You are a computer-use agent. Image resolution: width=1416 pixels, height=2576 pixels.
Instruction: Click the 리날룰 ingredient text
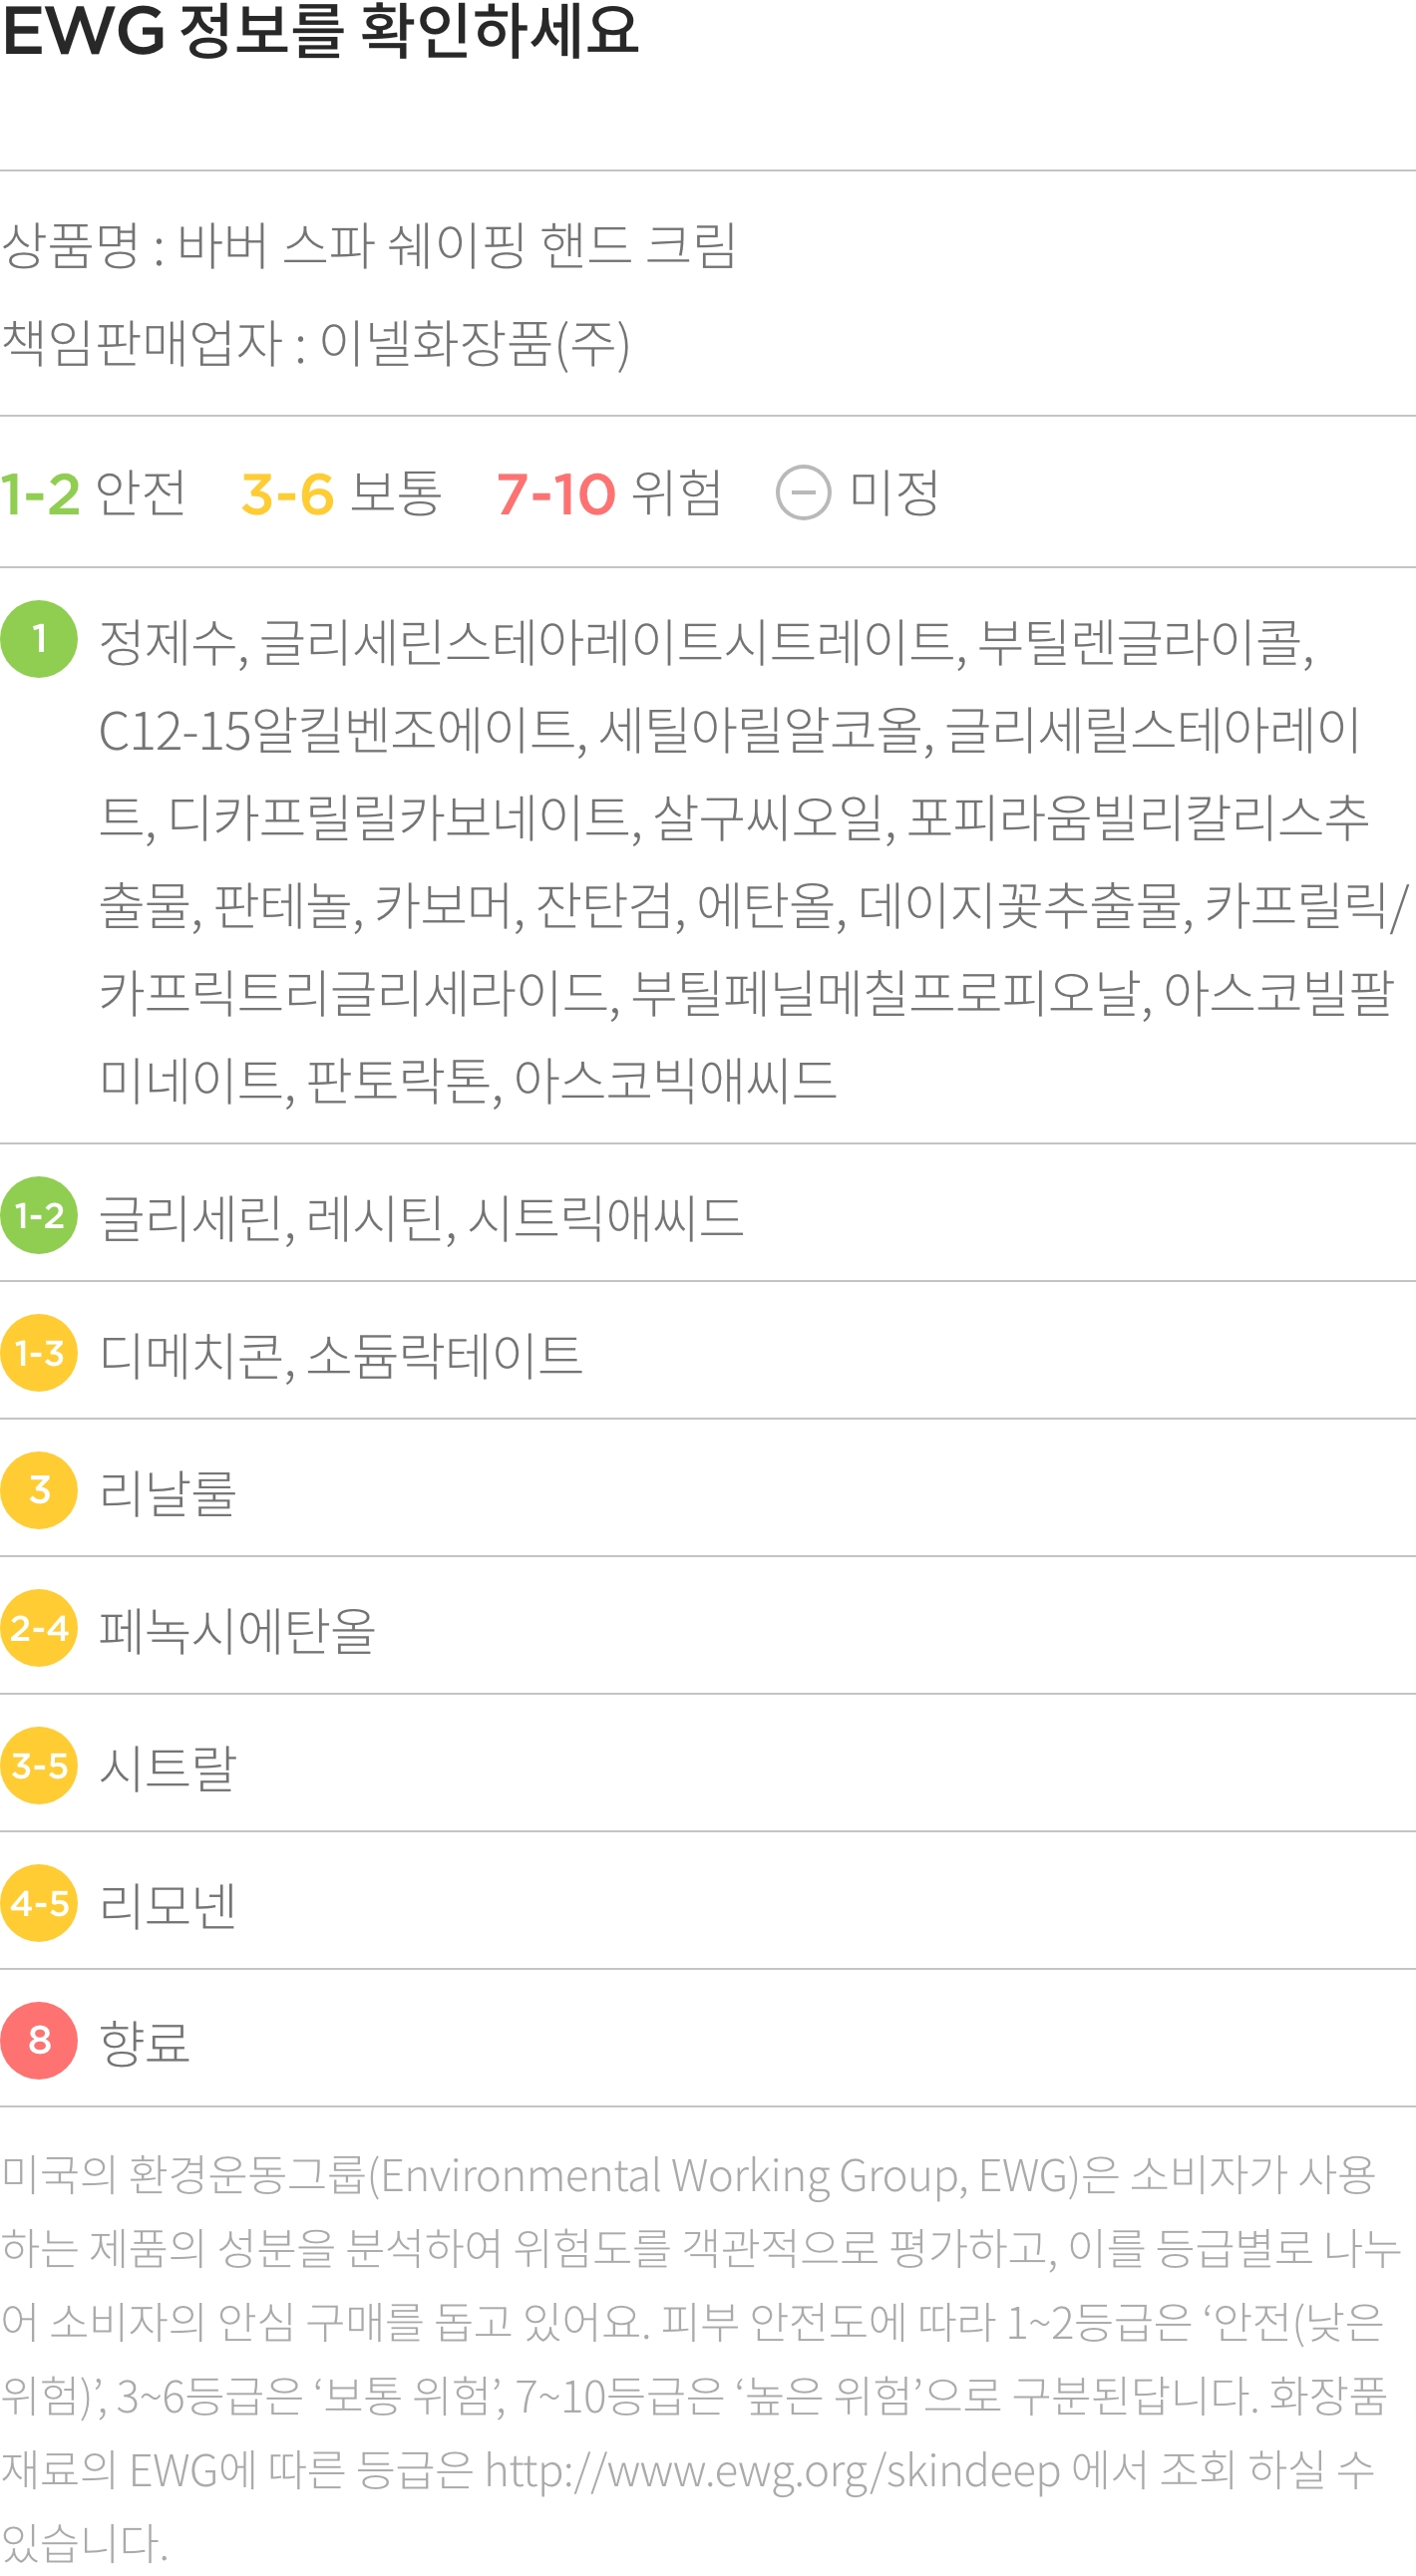click(168, 1493)
